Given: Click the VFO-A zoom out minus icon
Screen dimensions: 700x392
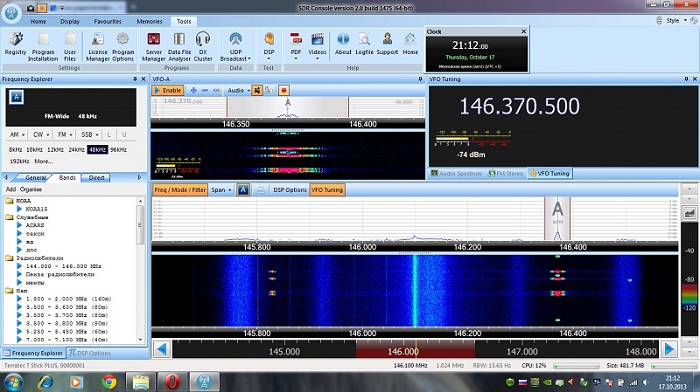Looking at the screenshot, I should pyautogui.click(x=205, y=90).
